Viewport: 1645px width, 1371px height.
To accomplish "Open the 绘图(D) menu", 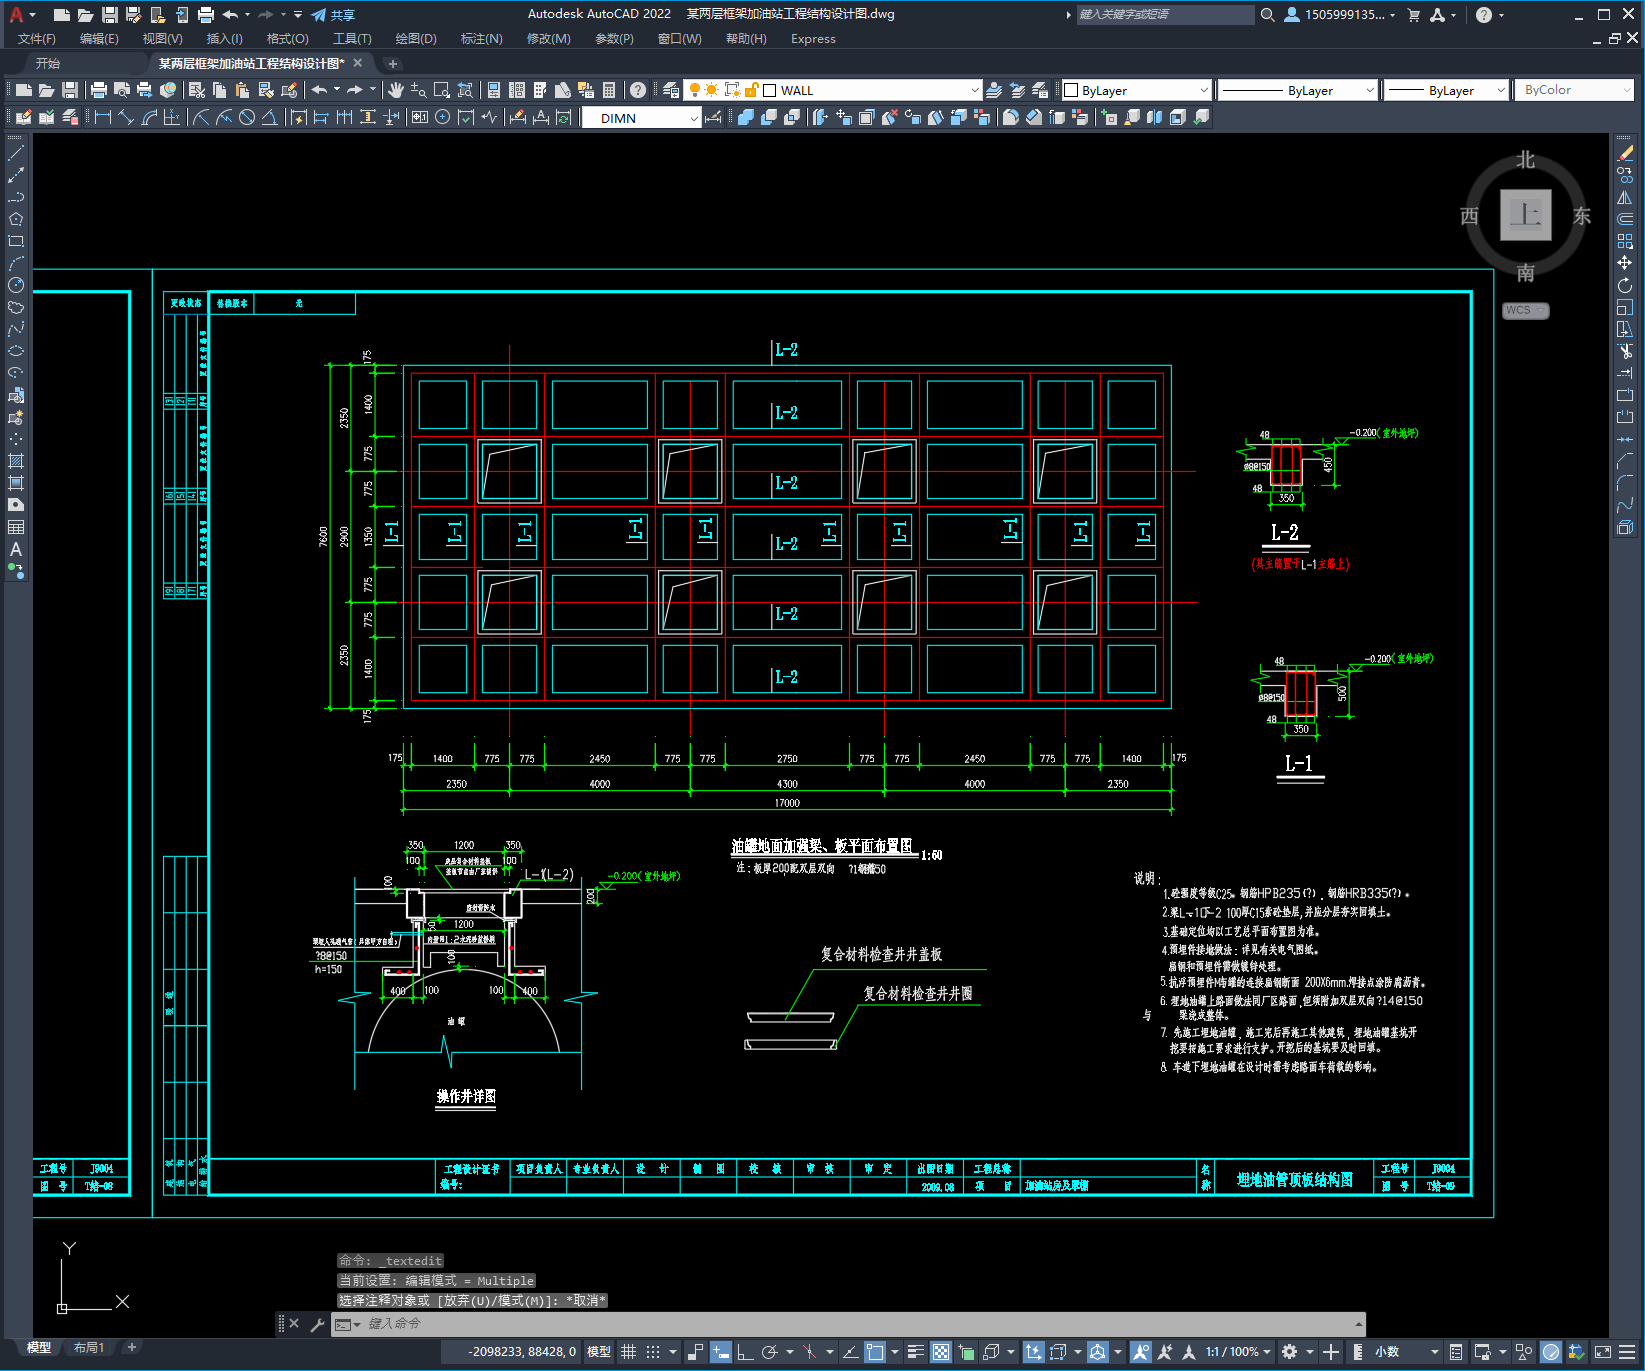I will click(416, 39).
